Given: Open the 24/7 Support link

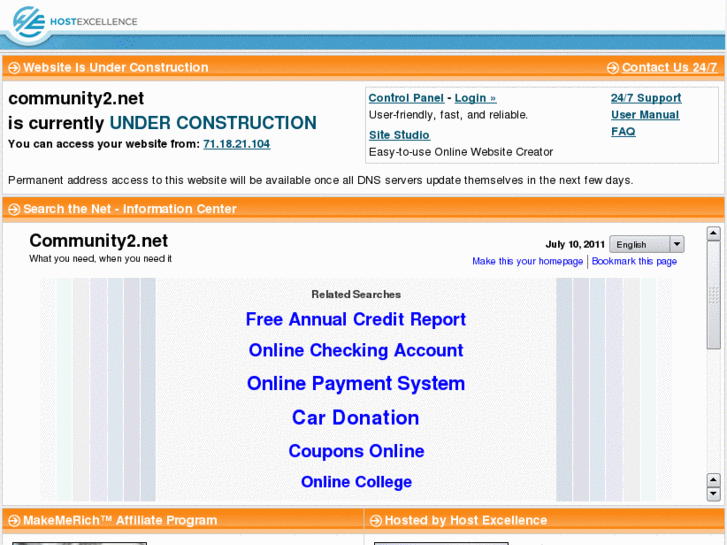Looking at the screenshot, I should point(646,98).
